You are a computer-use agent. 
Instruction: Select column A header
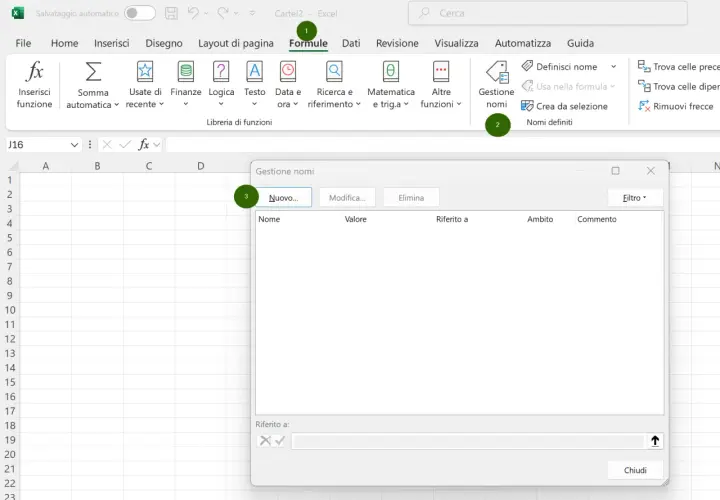(x=45, y=166)
